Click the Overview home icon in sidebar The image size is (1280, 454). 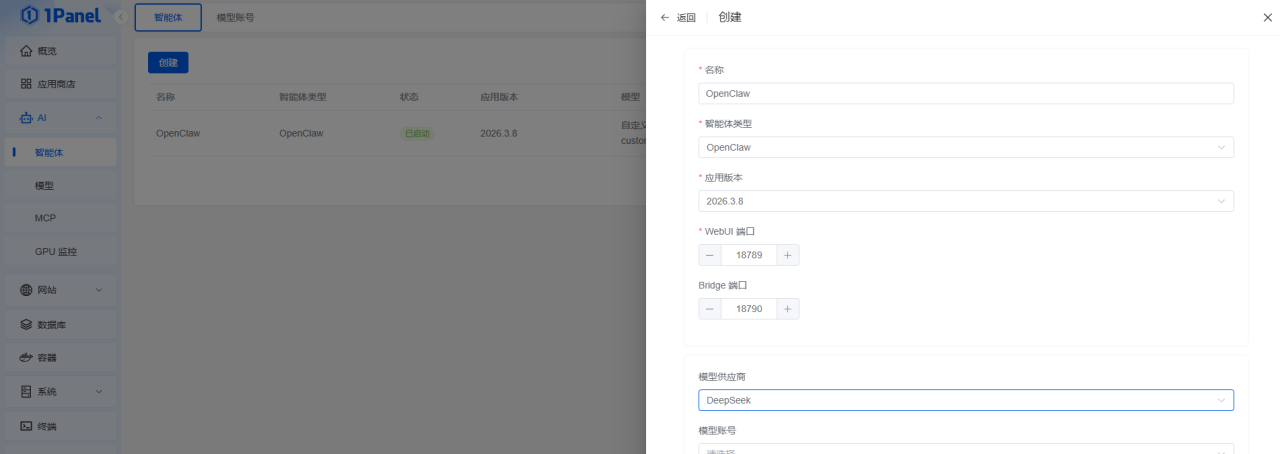click(26, 51)
